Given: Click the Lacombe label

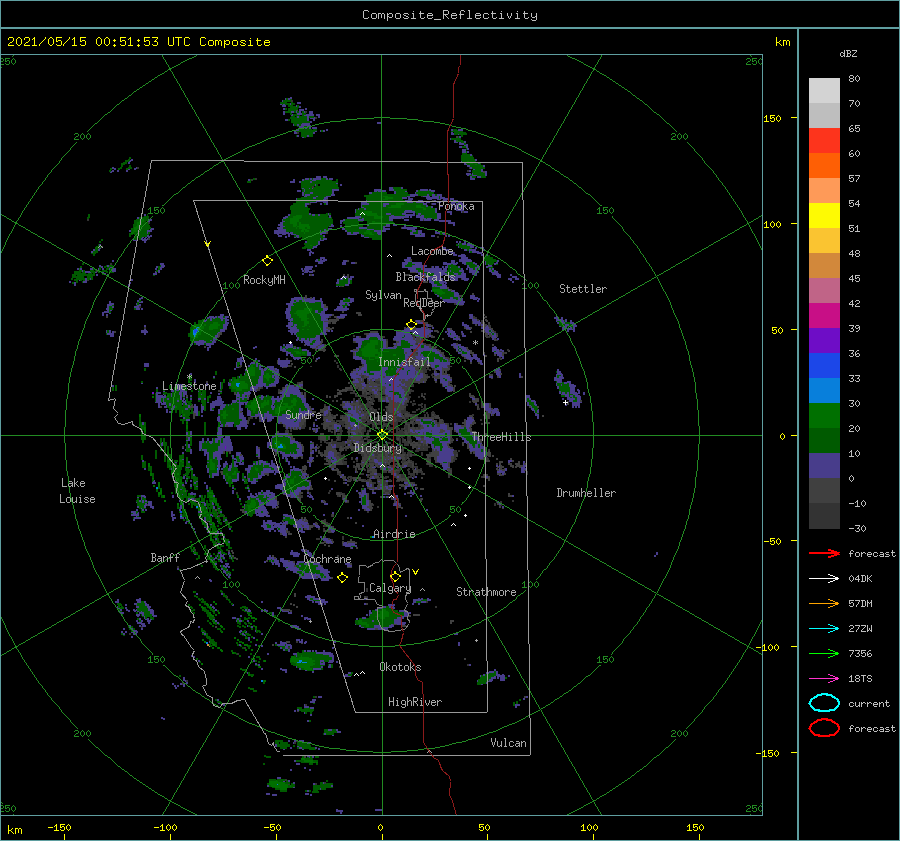Looking at the screenshot, I should (x=432, y=251).
